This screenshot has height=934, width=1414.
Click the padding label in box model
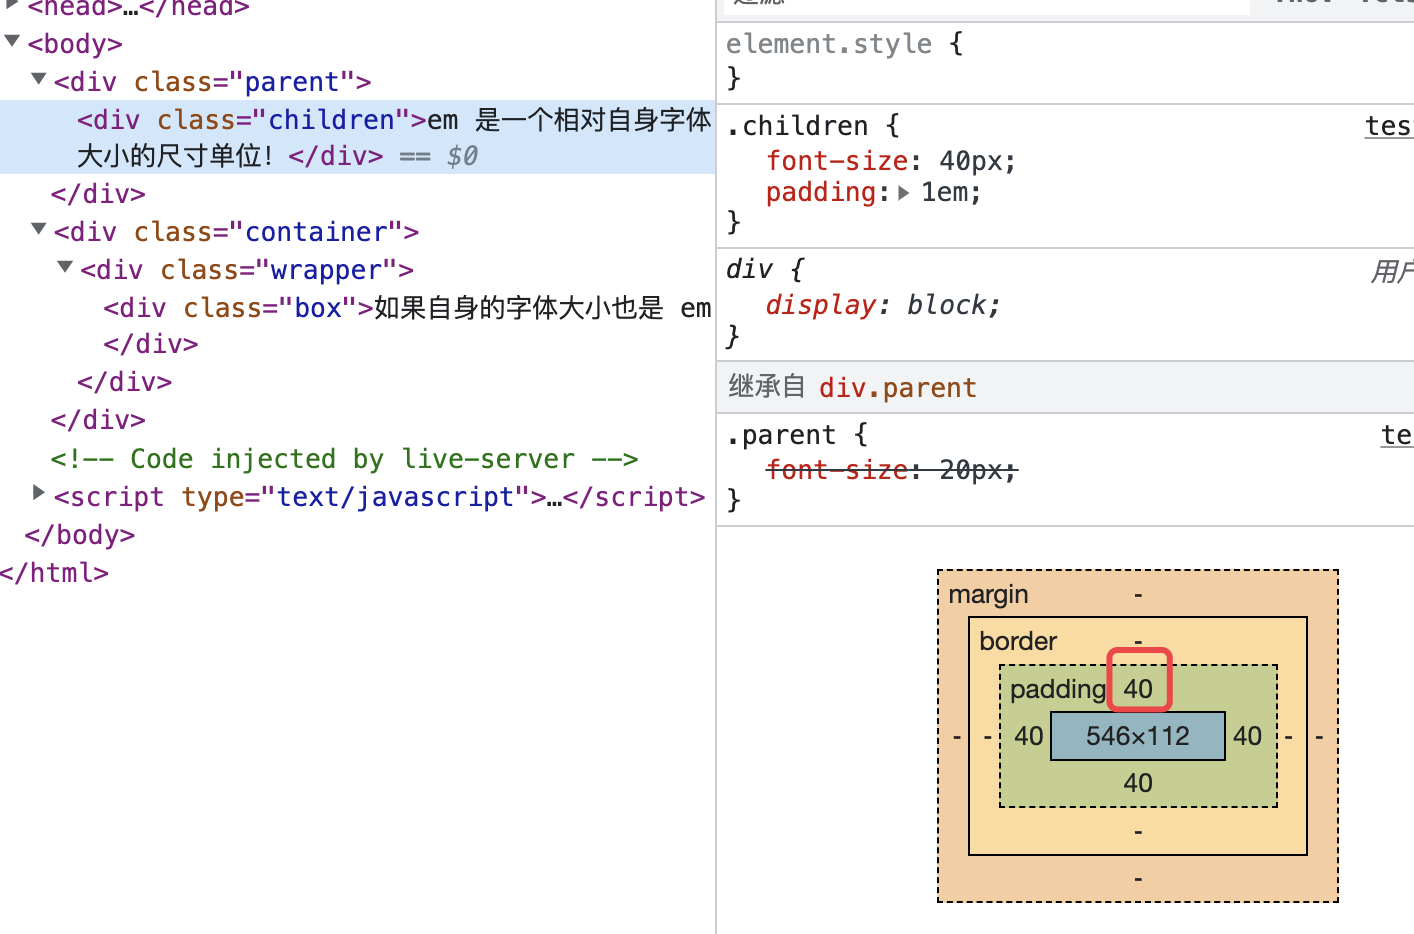pos(1058,689)
